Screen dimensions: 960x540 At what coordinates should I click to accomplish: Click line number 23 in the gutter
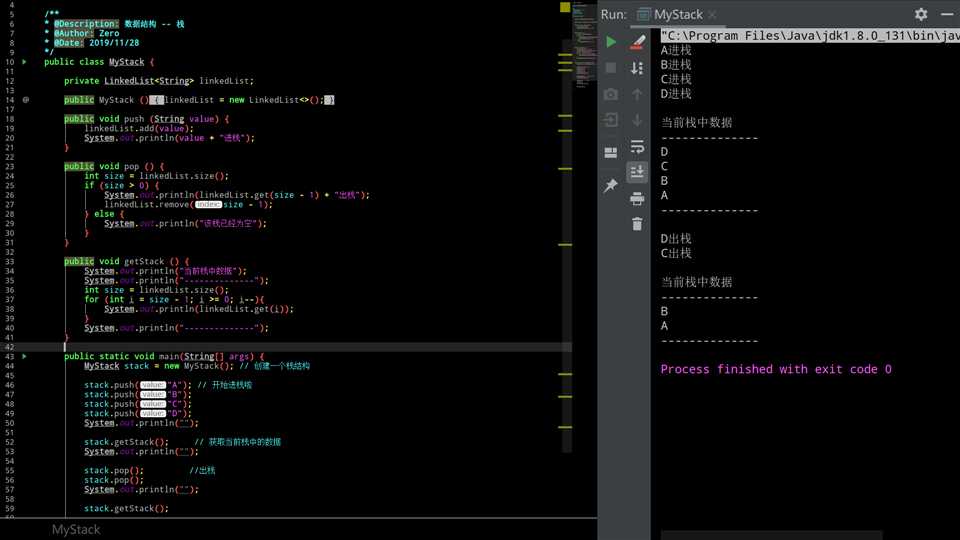(x=10, y=167)
